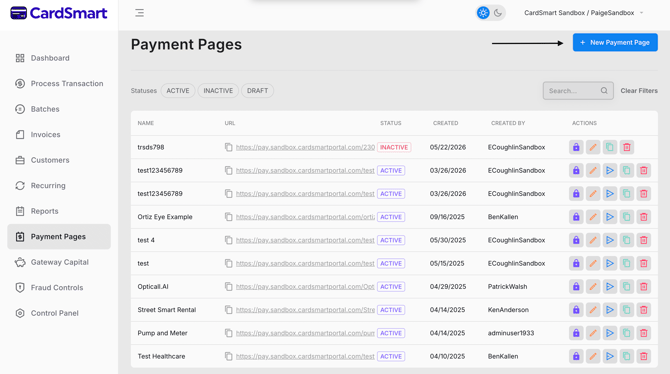
Task: Duplicate Opticall.AI payment page
Action: coord(626,286)
